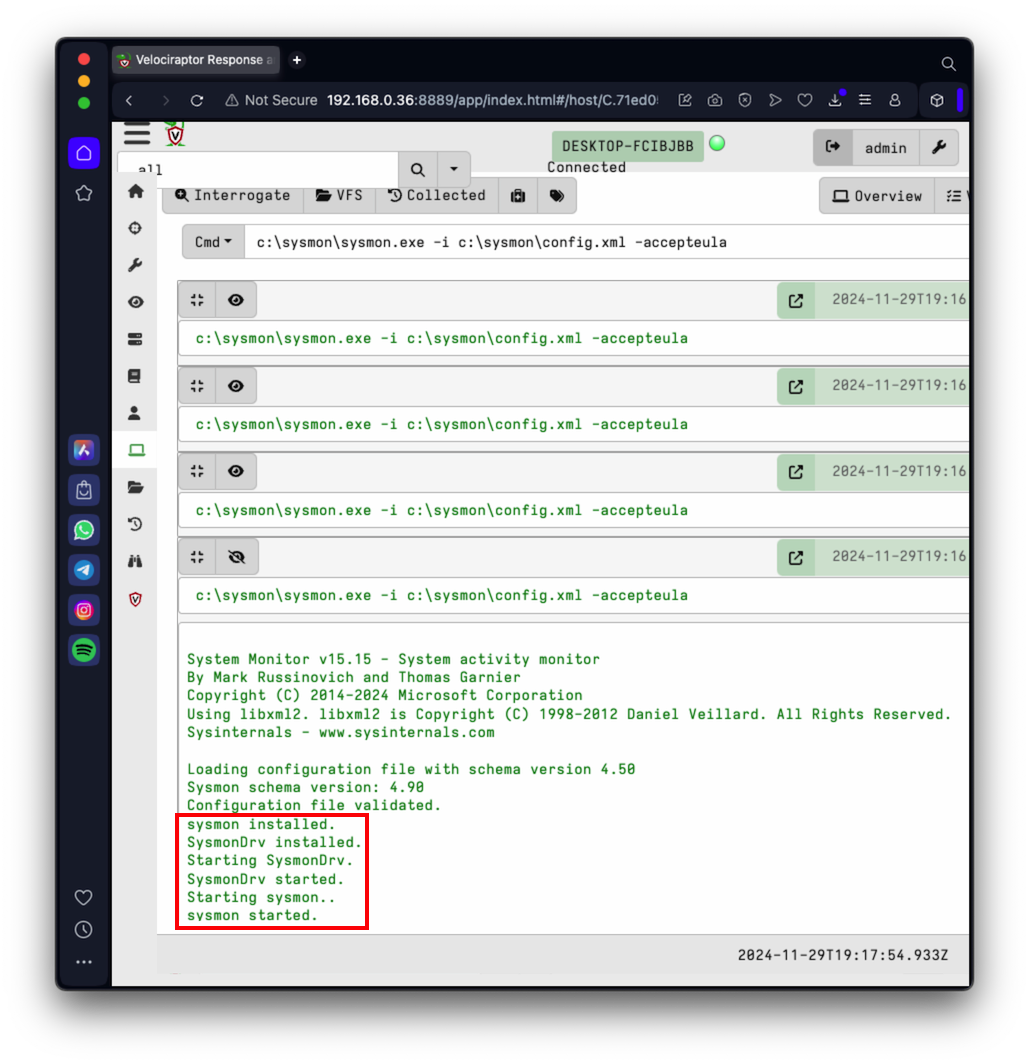Open the hamburger navigation menu

[x=137, y=133]
